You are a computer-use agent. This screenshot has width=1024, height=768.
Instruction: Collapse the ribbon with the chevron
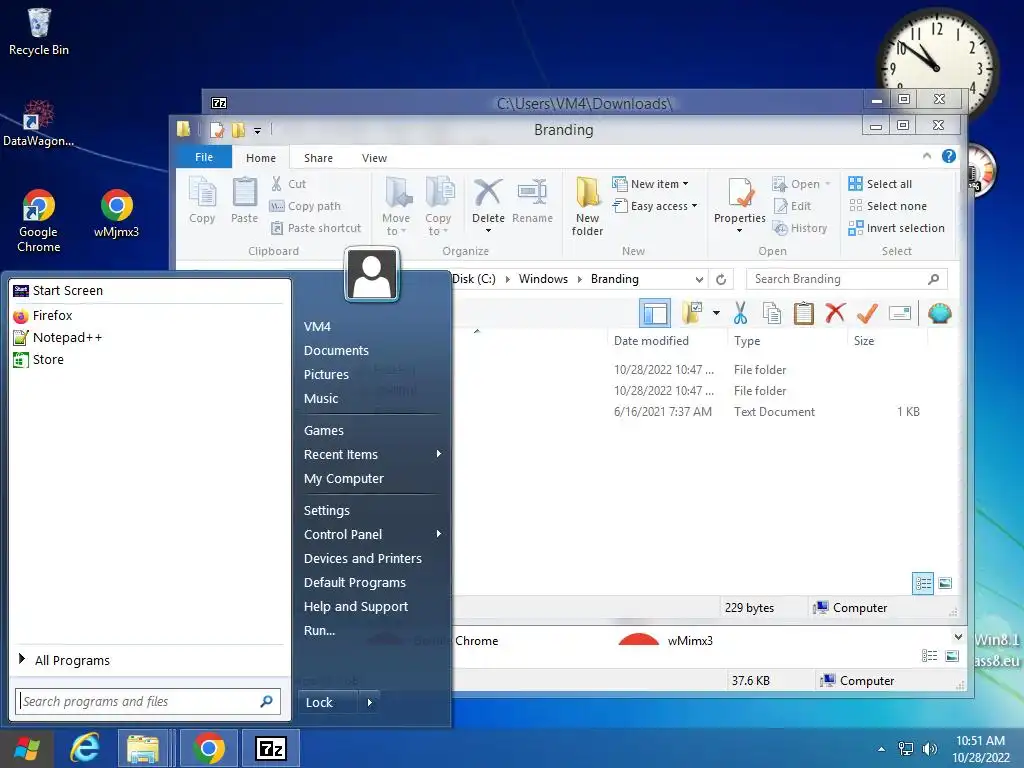point(927,156)
